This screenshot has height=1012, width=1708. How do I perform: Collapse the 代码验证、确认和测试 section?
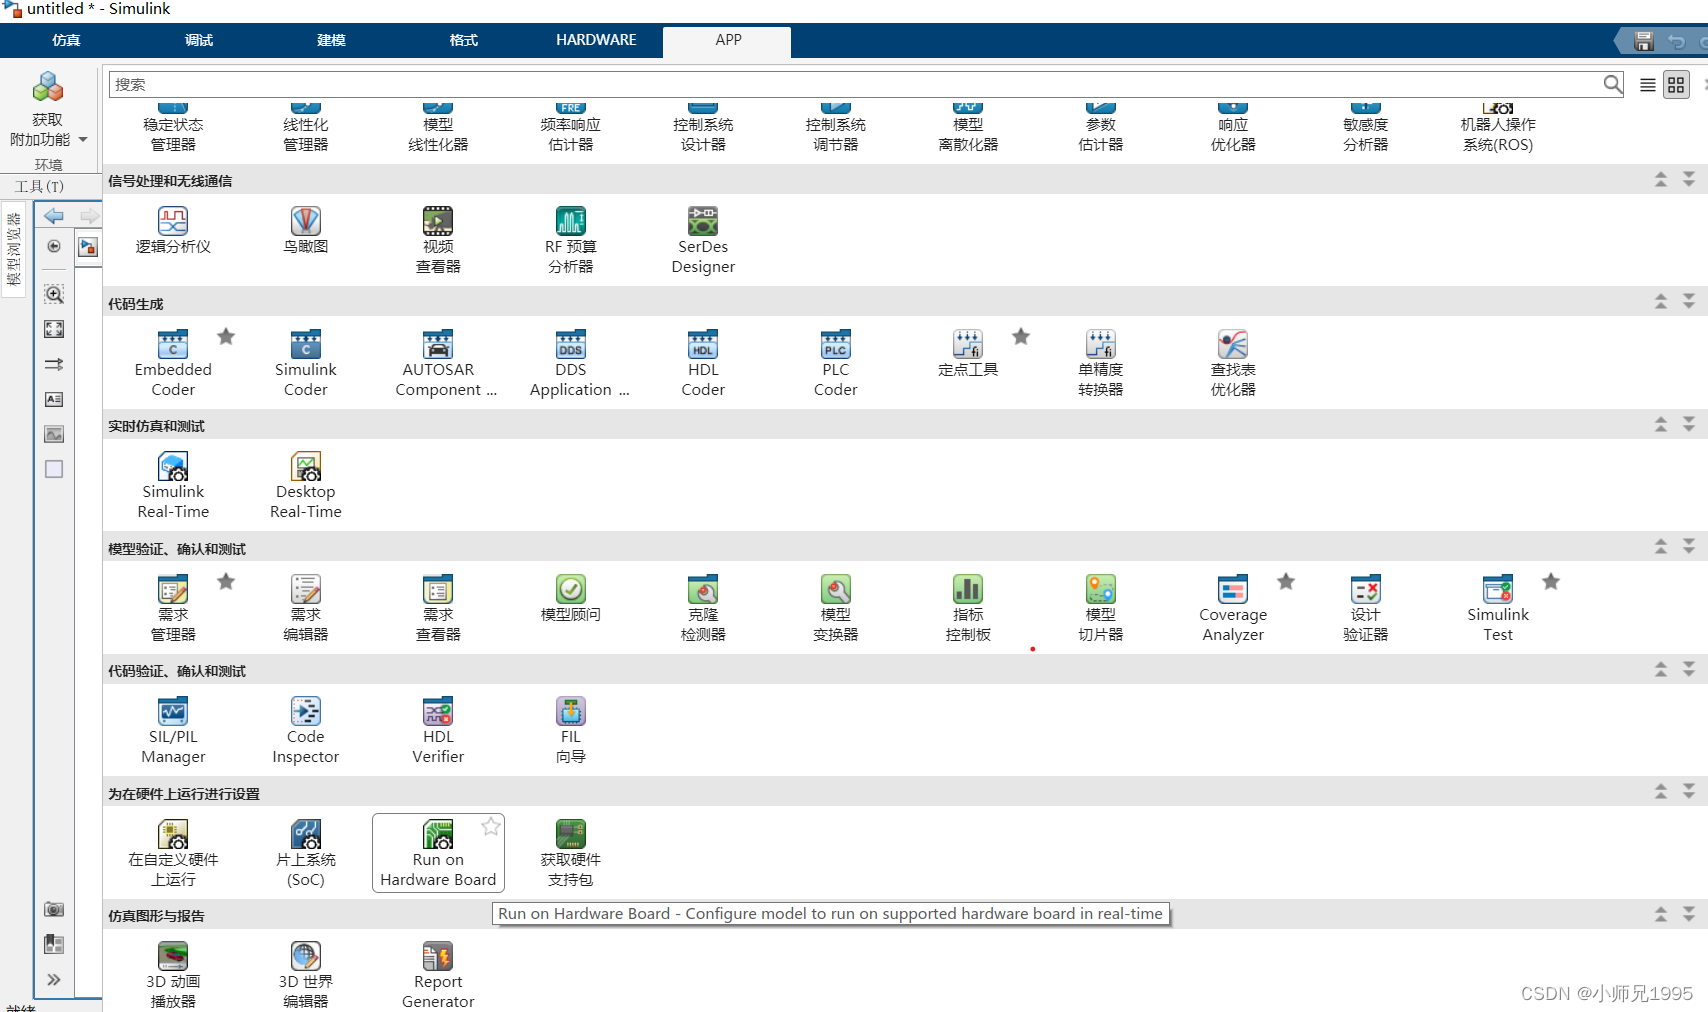(x=1661, y=670)
